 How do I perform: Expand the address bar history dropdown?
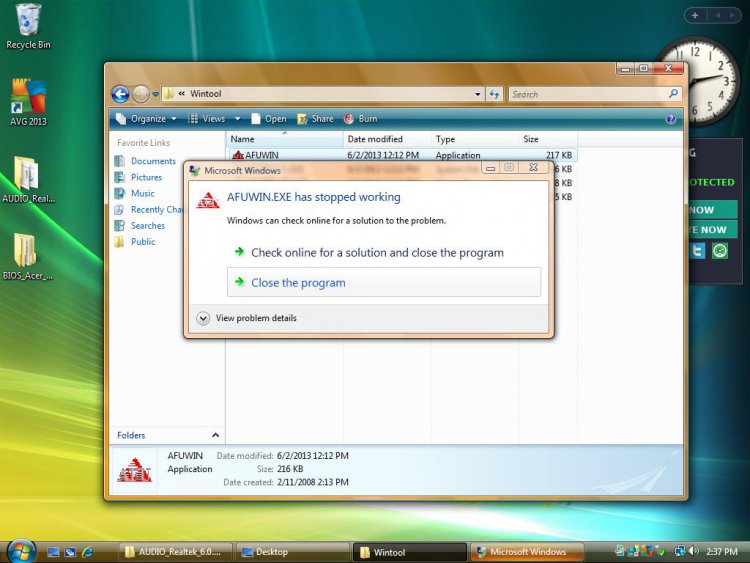click(x=477, y=94)
